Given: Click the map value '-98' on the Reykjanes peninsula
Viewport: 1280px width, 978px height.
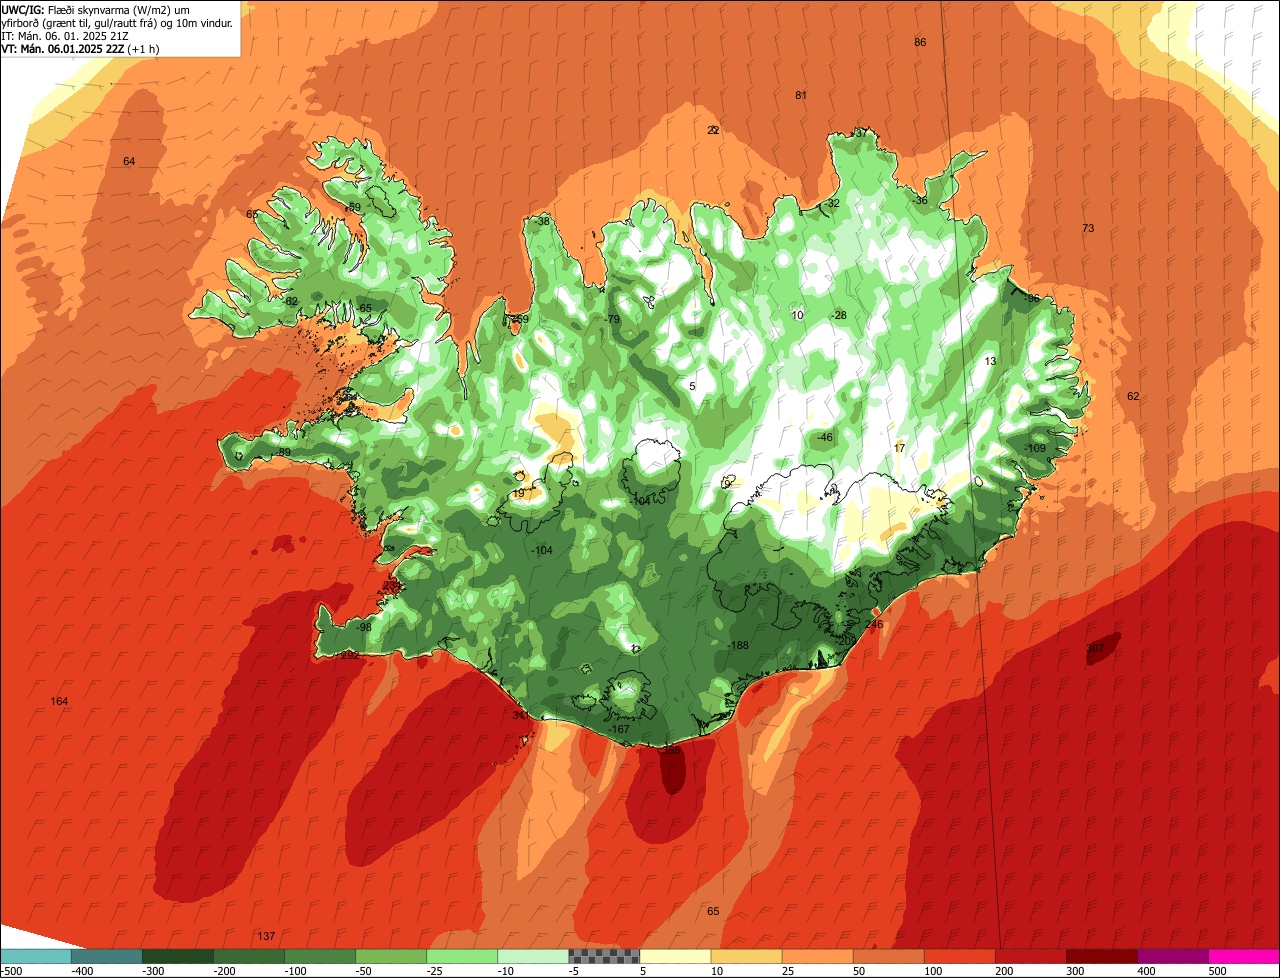Looking at the screenshot, I should (363, 627).
